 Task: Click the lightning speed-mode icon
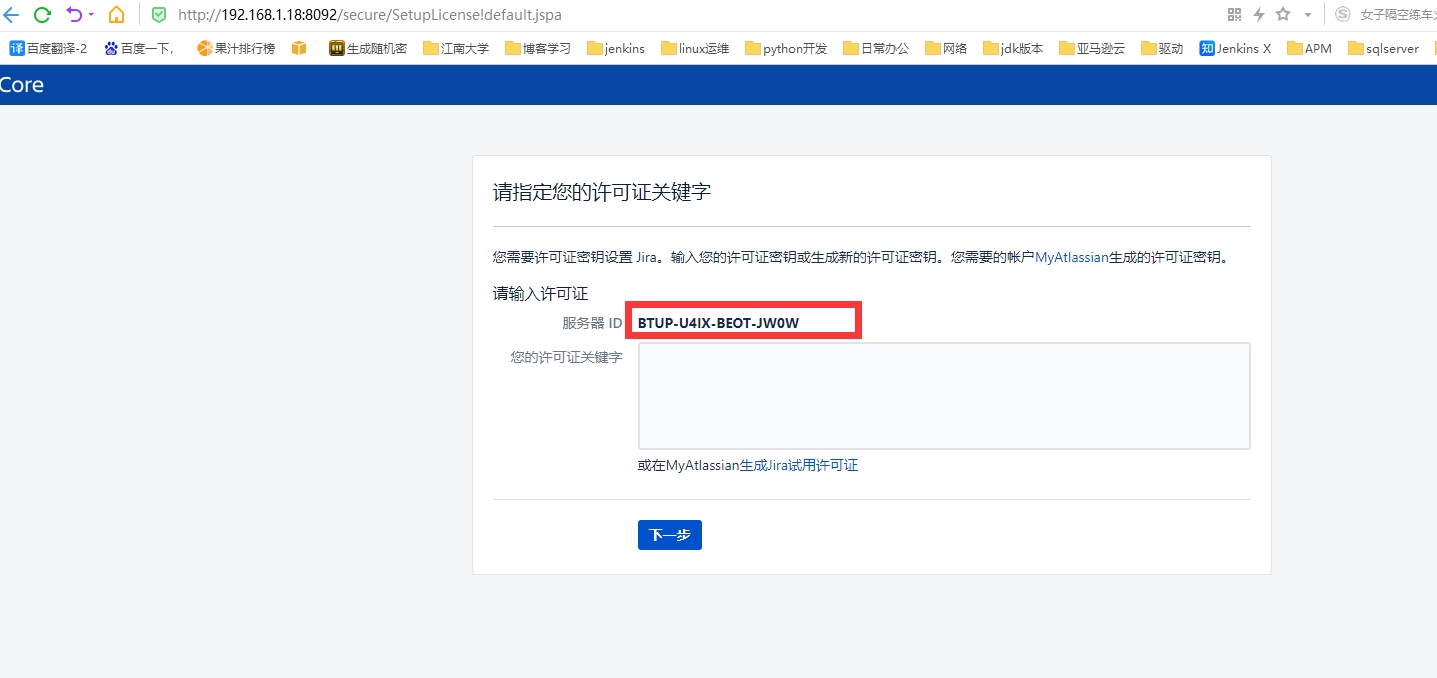coord(1259,15)
